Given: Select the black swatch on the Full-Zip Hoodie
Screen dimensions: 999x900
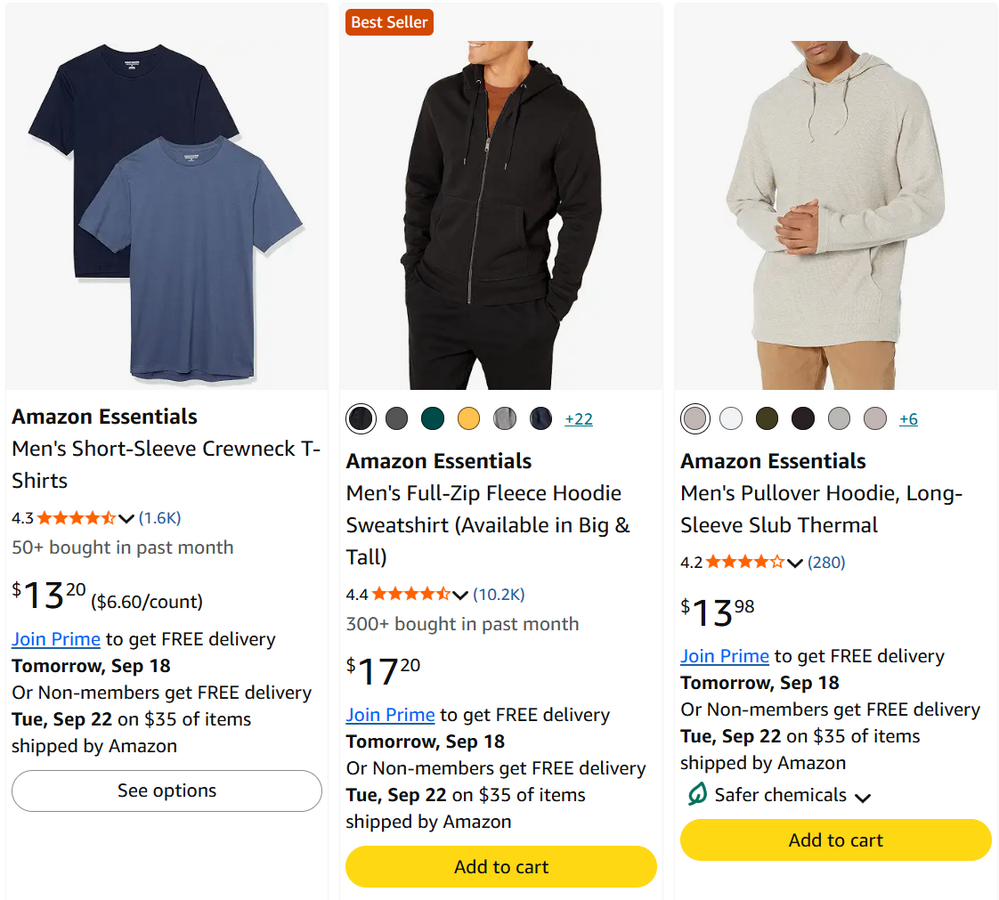Looking at the screenshot, I should click(x=361, y=419).
